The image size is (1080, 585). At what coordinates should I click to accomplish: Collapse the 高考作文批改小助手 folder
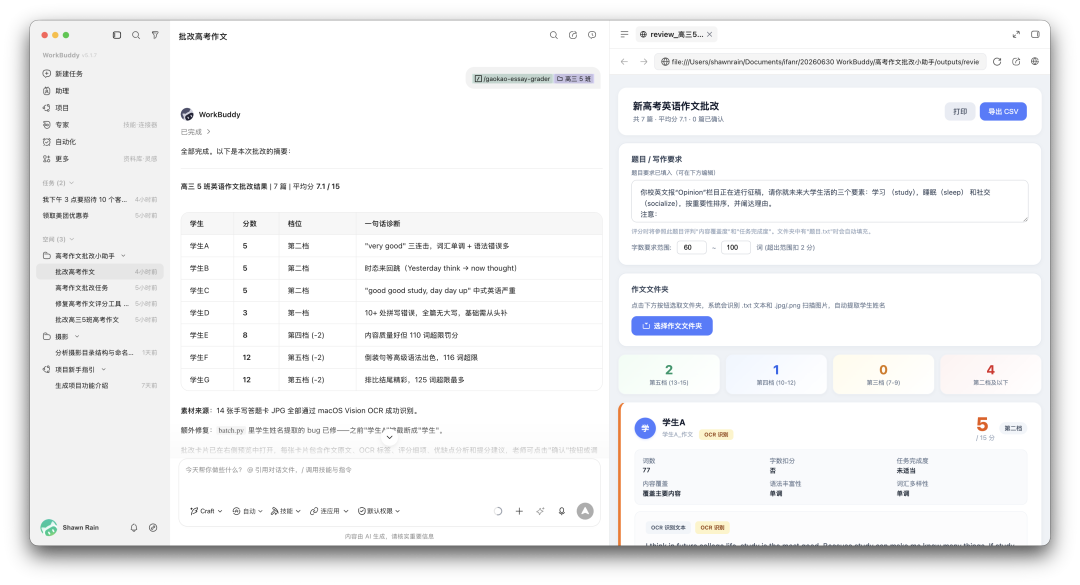[123, 256]
